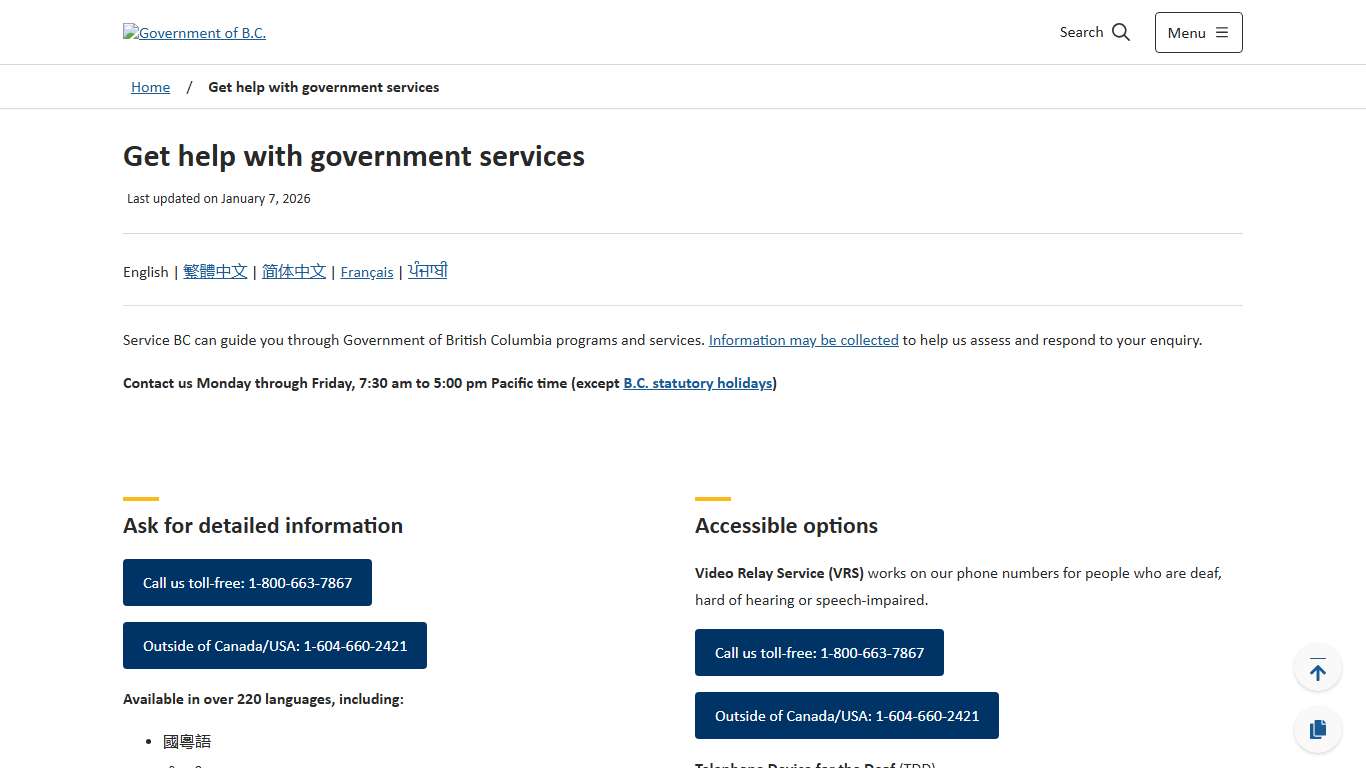Open the Français version of the page
This screenshot has width=1366, height=768.
(x=366, y=271)
